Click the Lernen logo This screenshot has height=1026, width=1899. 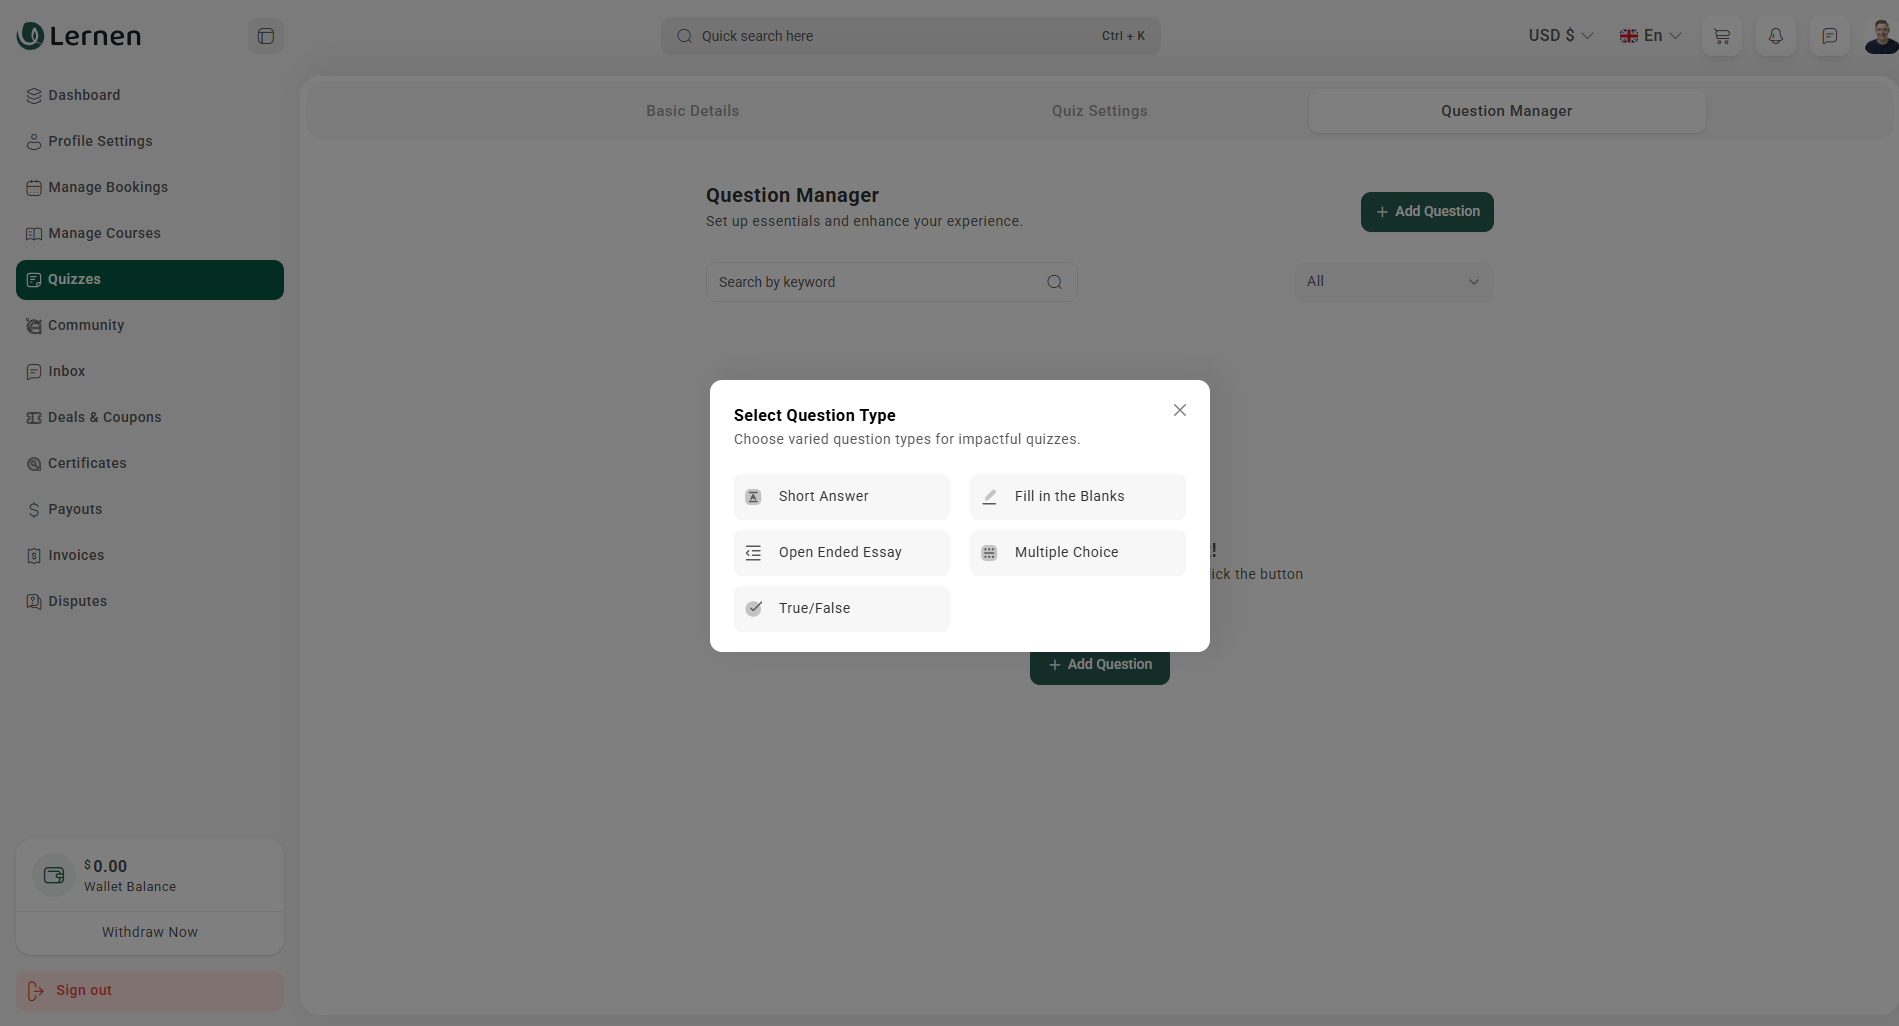click(x=79, y=36)
